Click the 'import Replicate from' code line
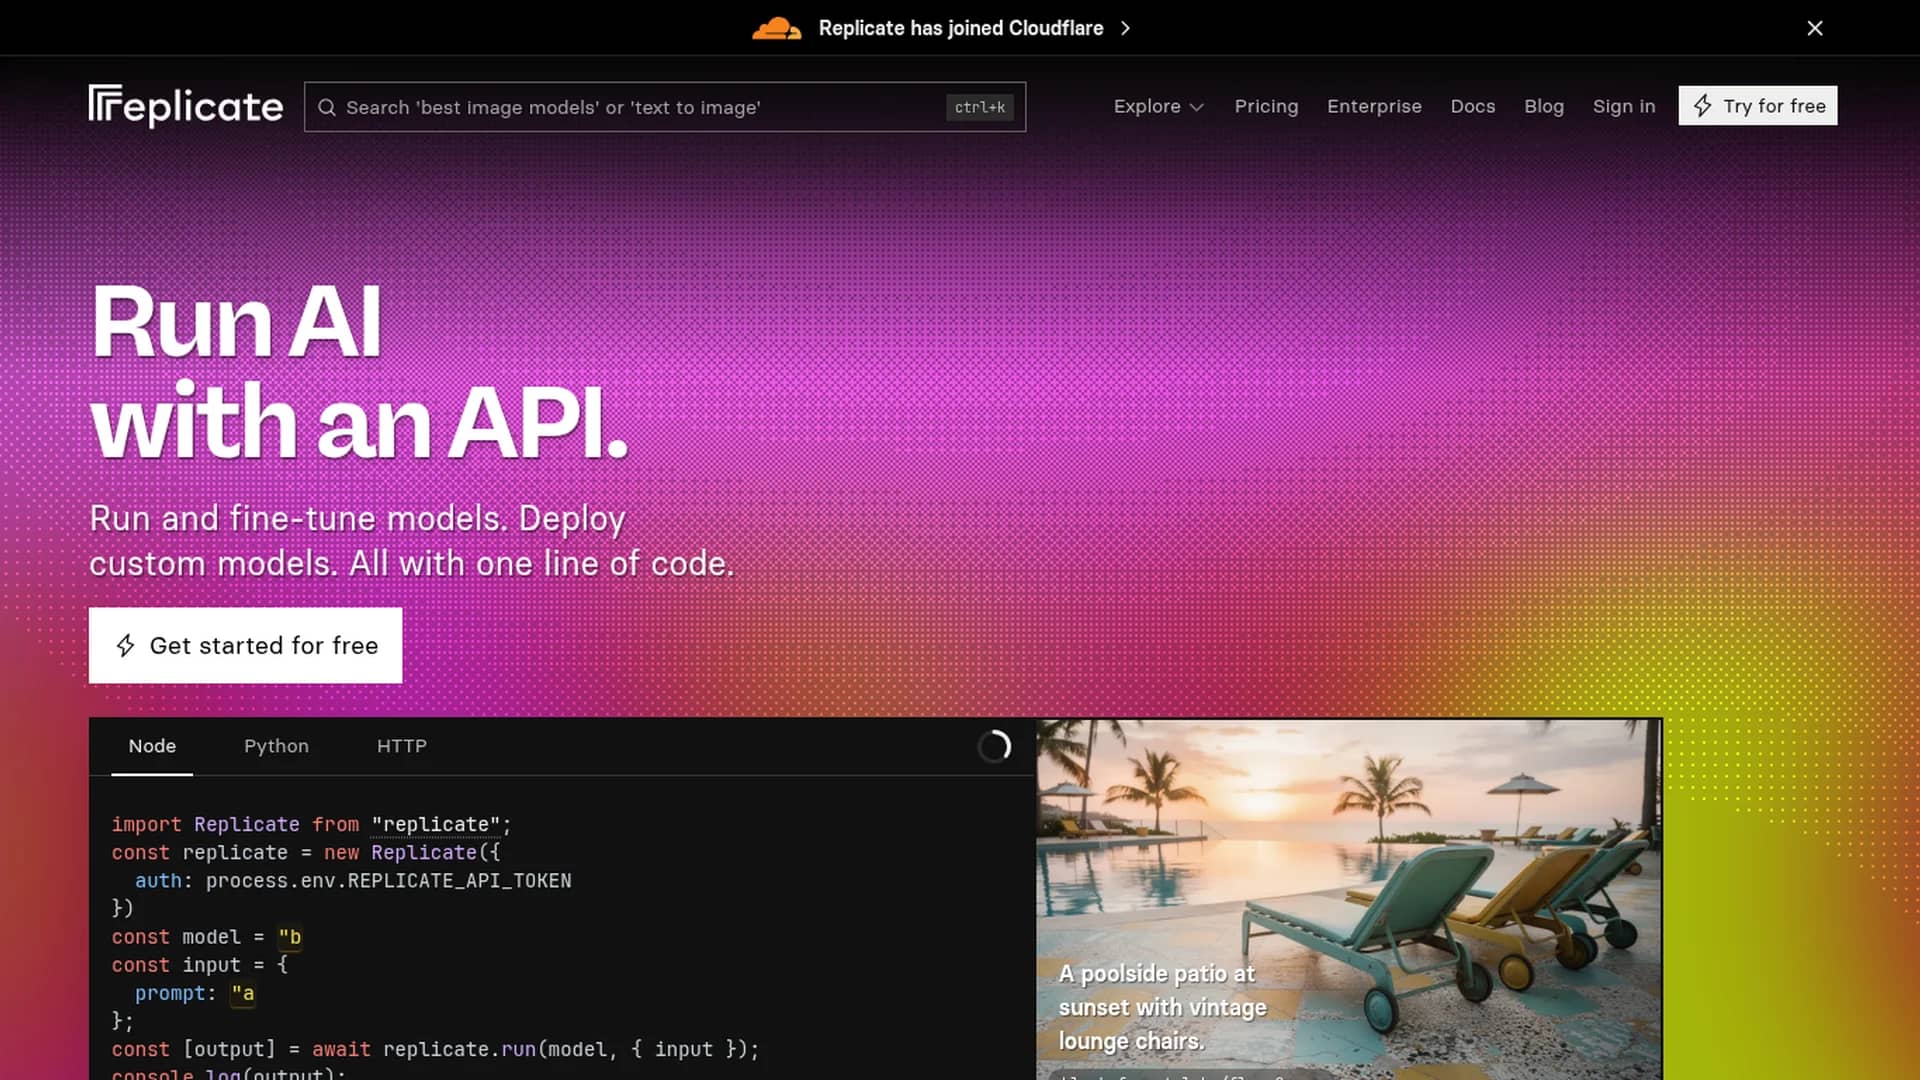This screenshot has width=1920, height=1080. click(x=311, y=825)
